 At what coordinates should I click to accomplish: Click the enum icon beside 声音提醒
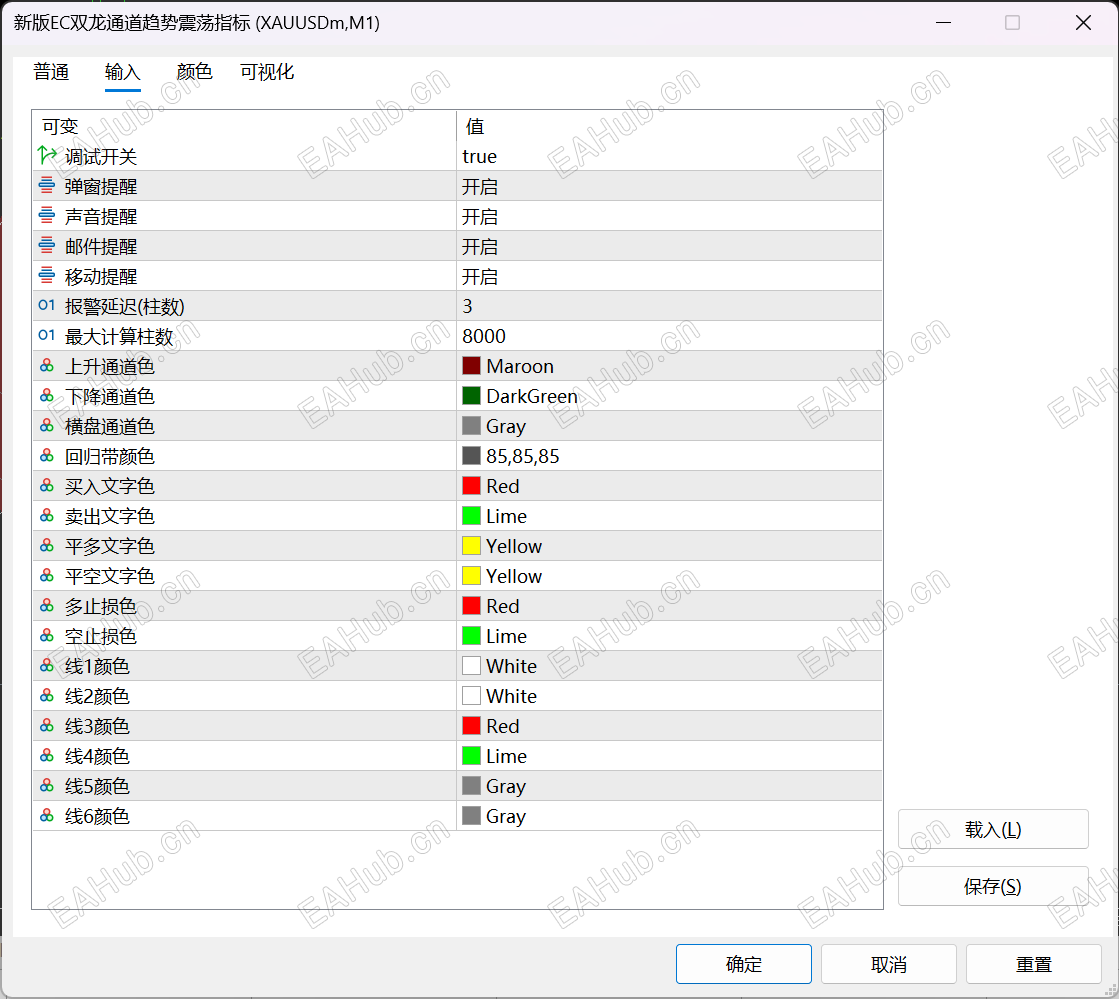[x=46, y=215]
